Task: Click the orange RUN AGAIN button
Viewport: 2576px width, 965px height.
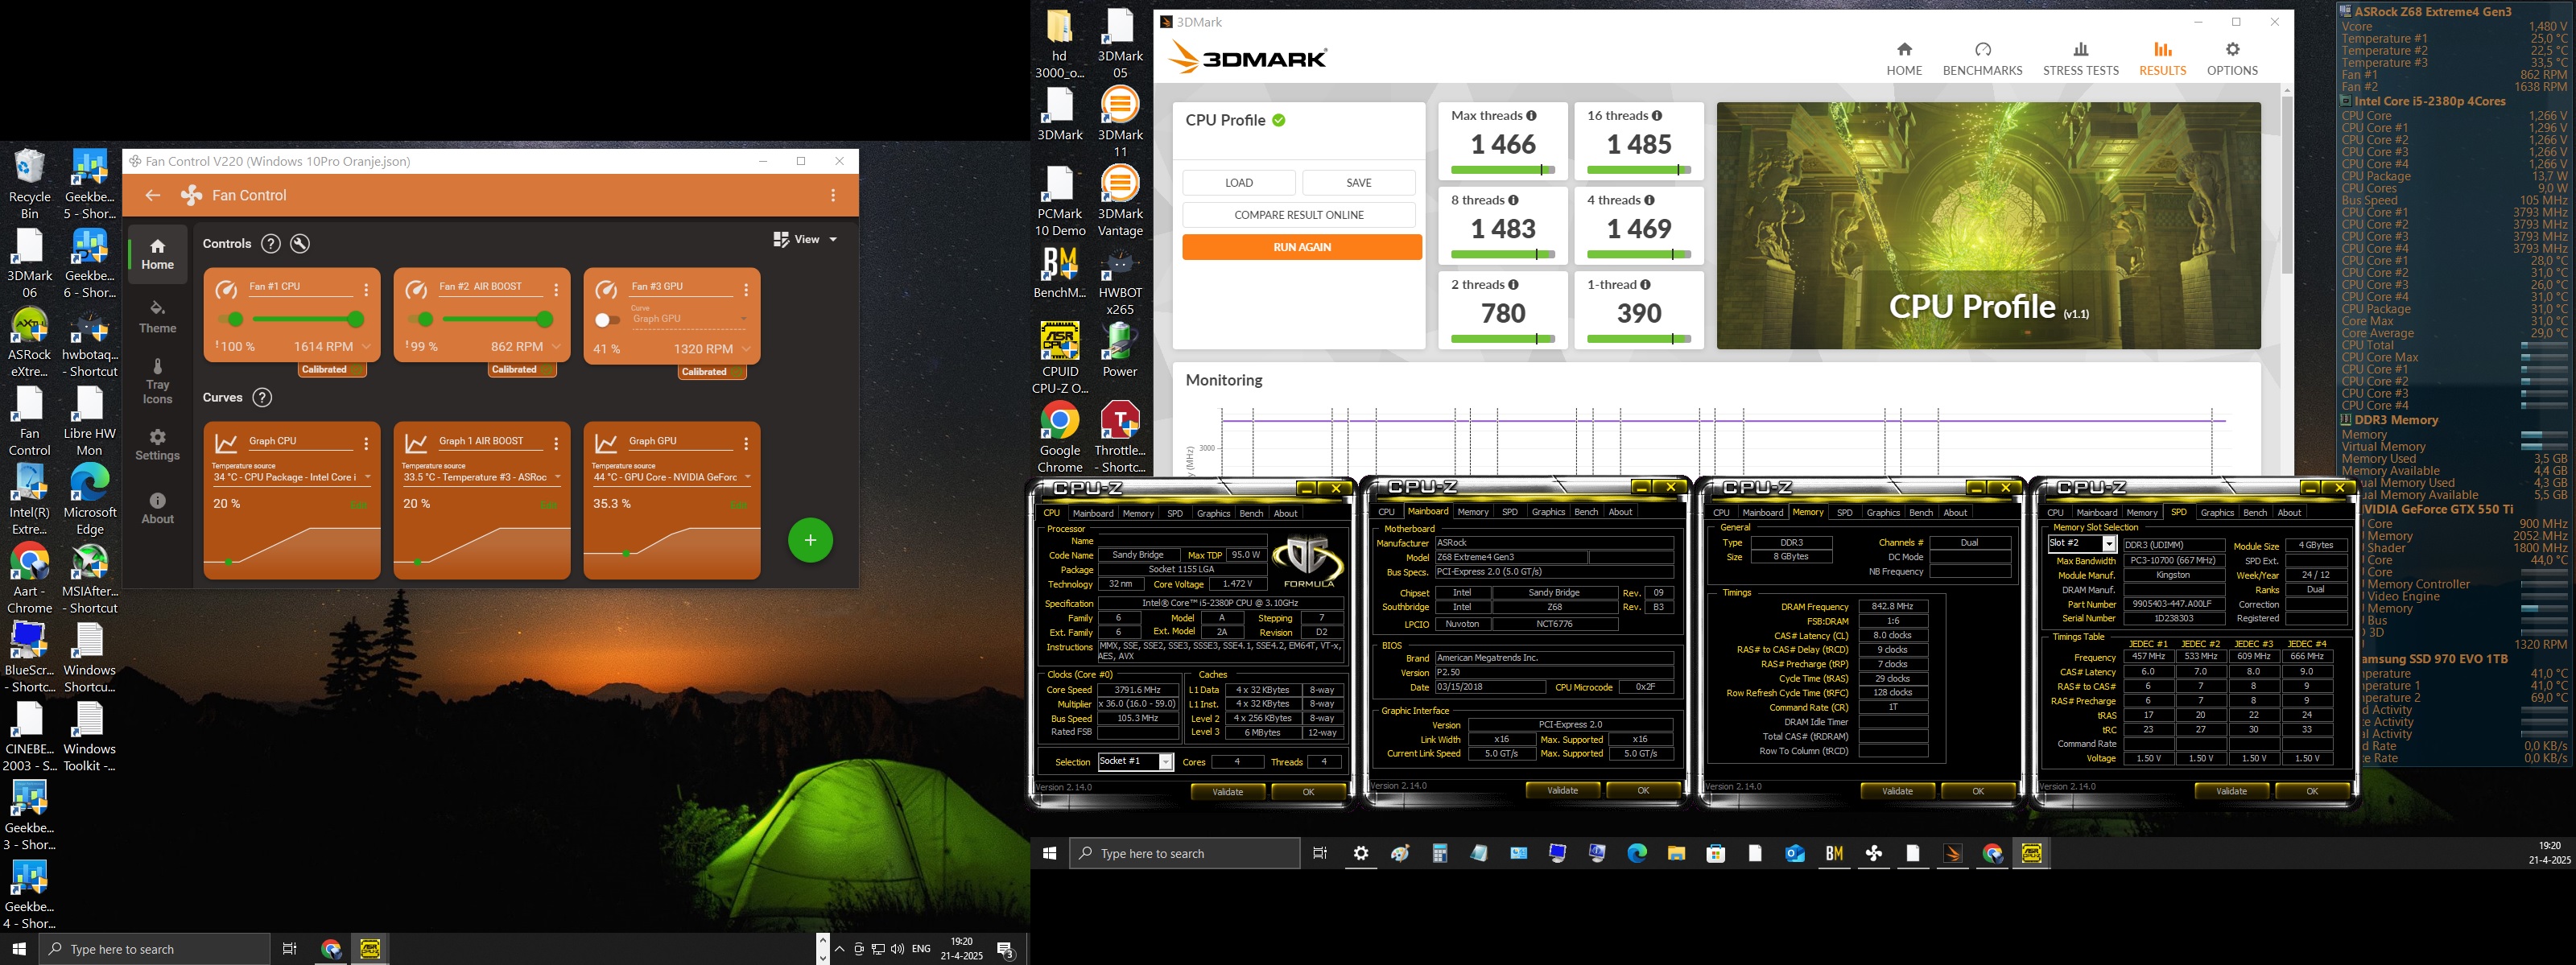Action: click(1302, 247)
